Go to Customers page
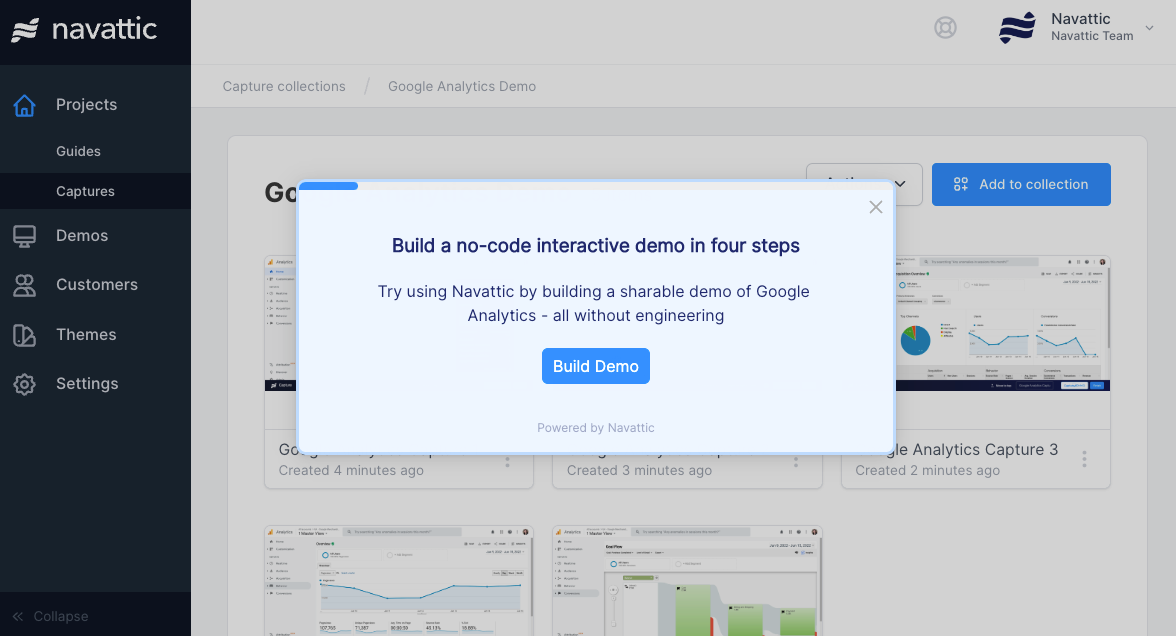This screenshot has height=636, width=1176. (x=97, y=285)
